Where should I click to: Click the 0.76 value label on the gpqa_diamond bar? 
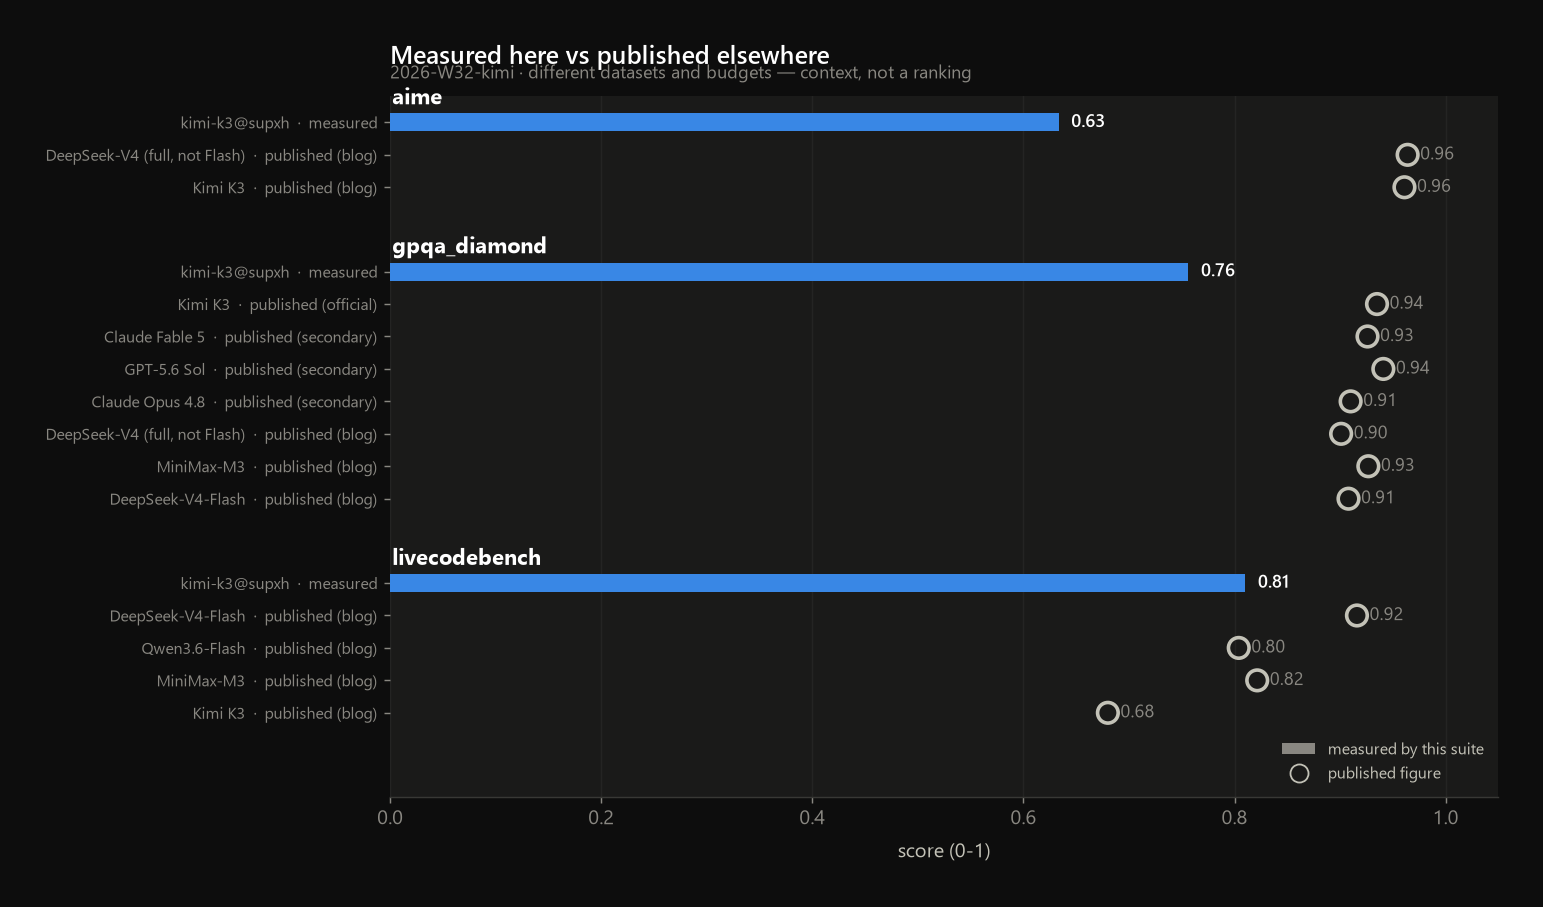1218,270
